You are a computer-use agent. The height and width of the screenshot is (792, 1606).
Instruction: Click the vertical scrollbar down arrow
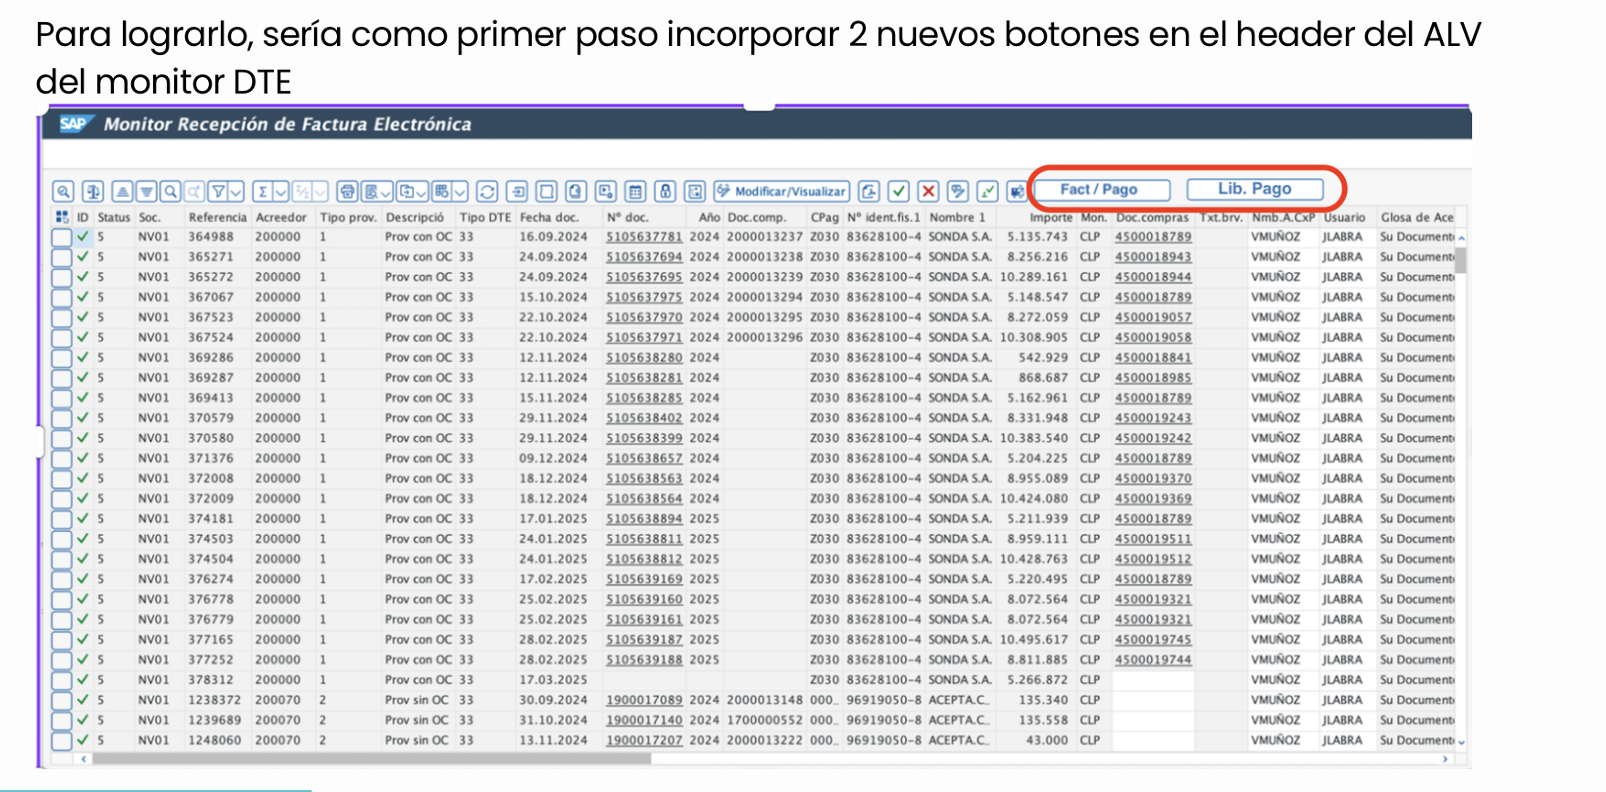tap(1461, 742)
